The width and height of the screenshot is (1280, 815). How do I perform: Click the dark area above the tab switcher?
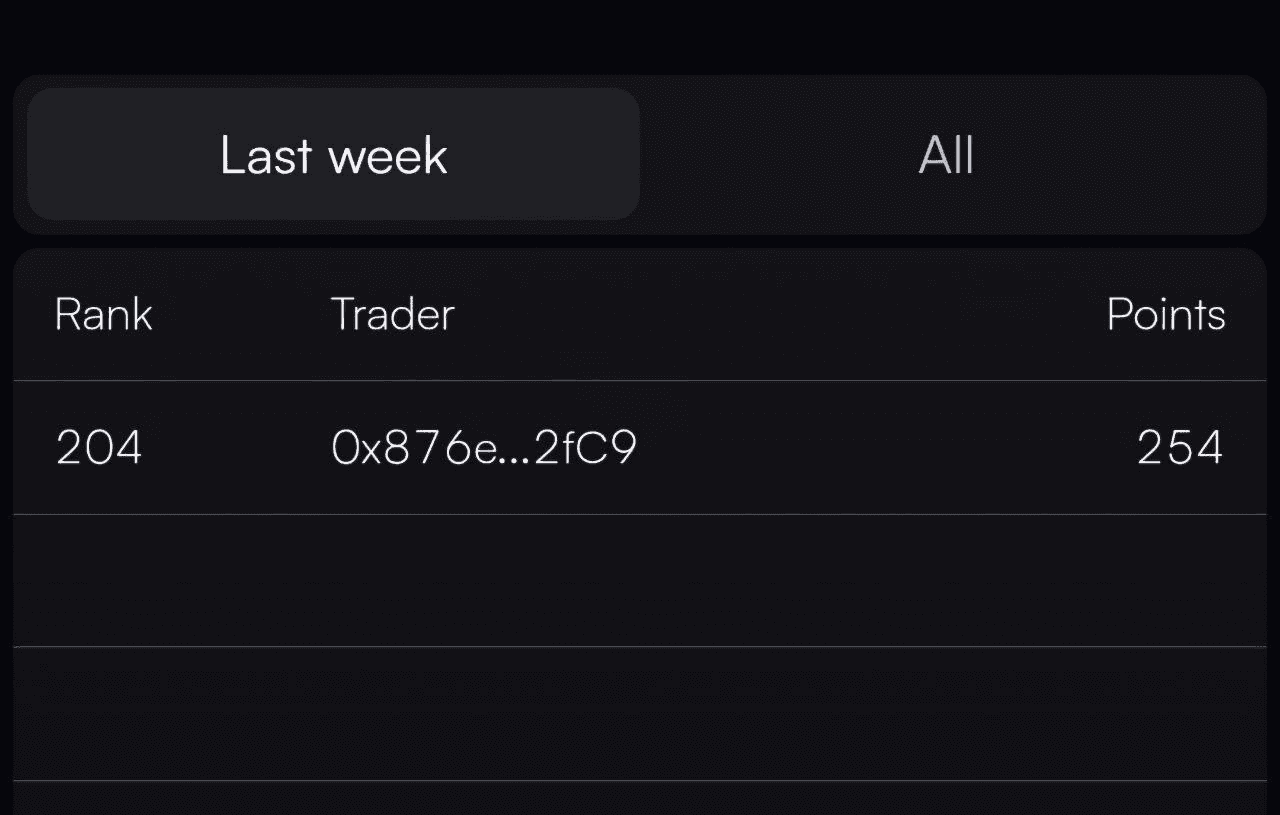pyautogui.click(x=640, y=36)
